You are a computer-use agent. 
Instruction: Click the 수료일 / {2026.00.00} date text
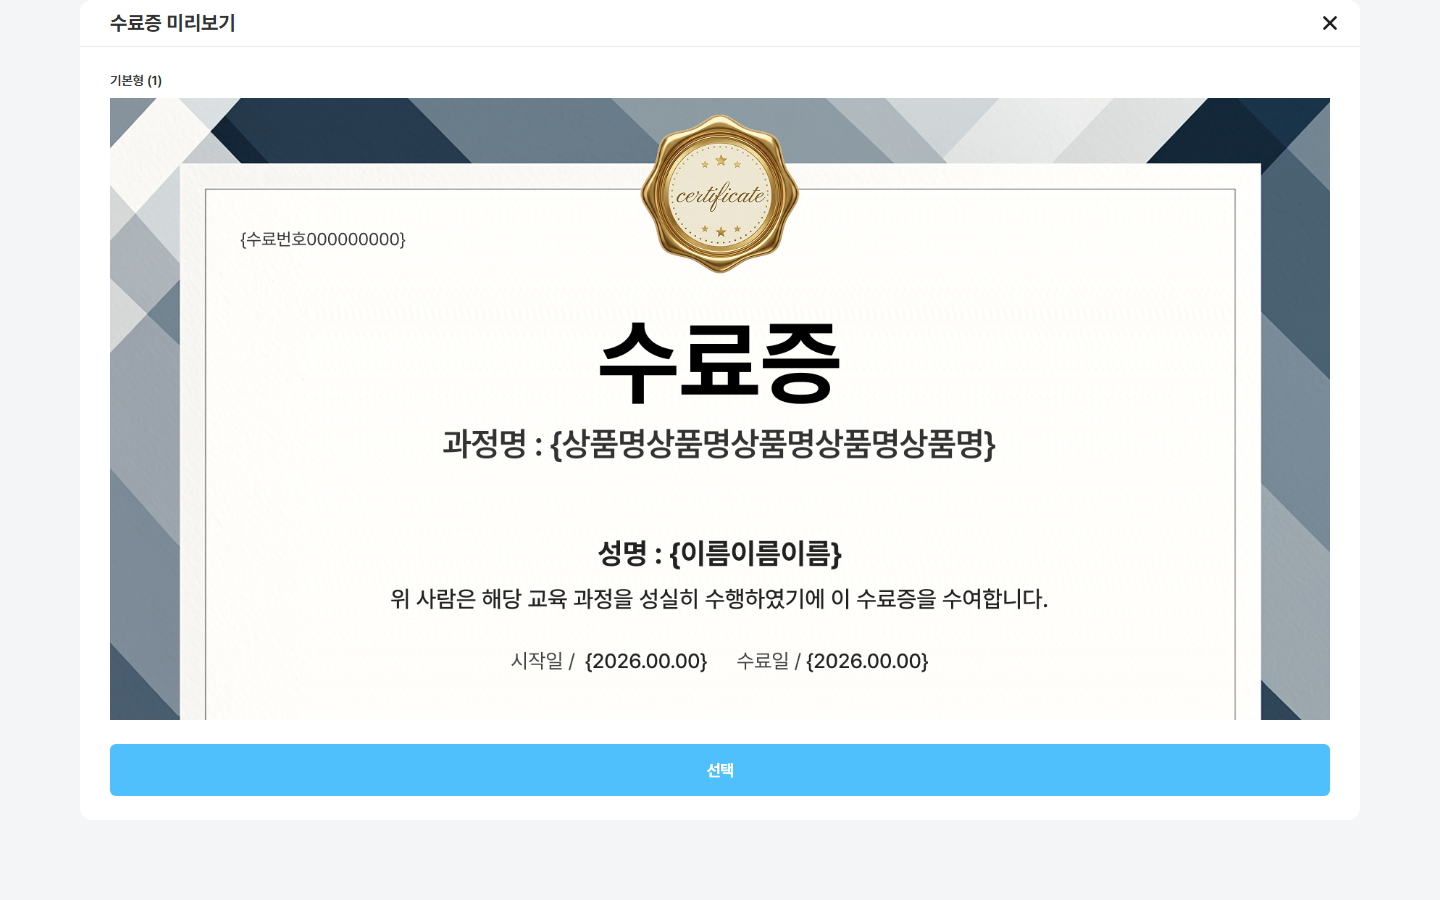(833, 661)
